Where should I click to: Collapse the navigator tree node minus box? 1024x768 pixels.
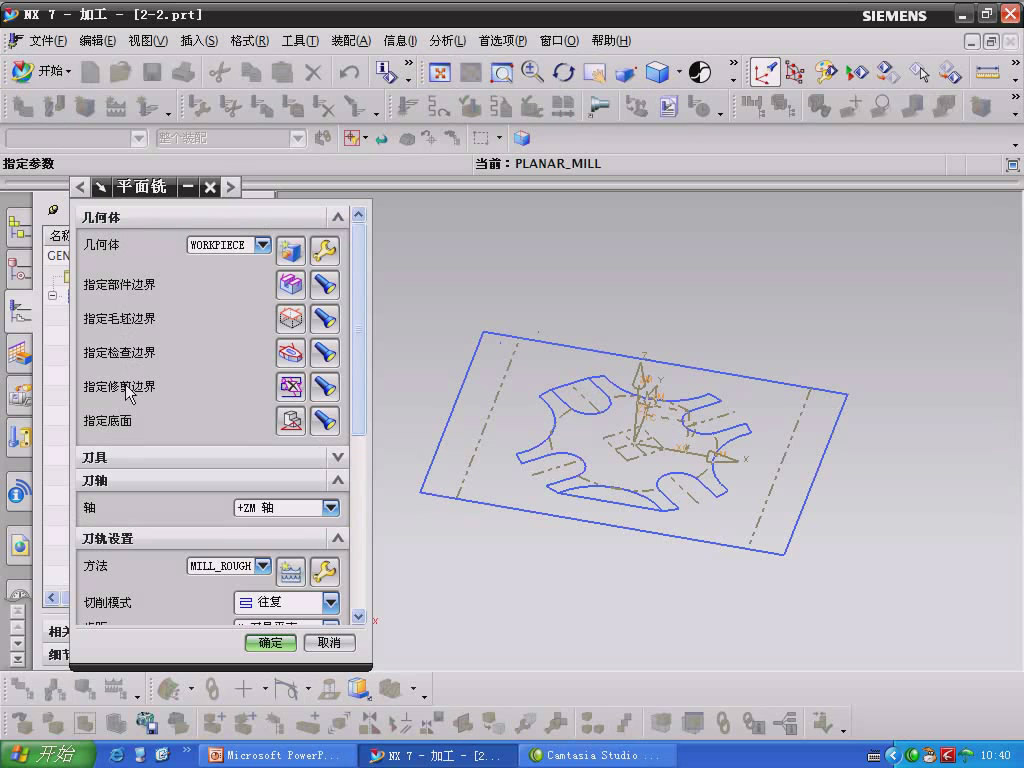[52, 295]
